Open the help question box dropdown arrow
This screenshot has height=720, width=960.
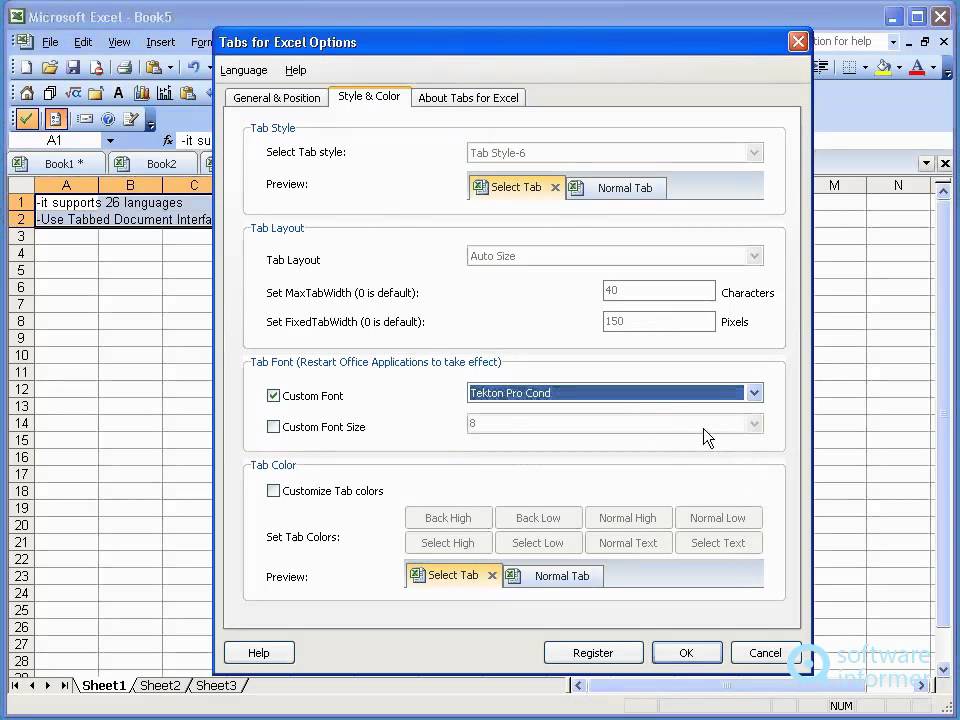pos(893,42)
